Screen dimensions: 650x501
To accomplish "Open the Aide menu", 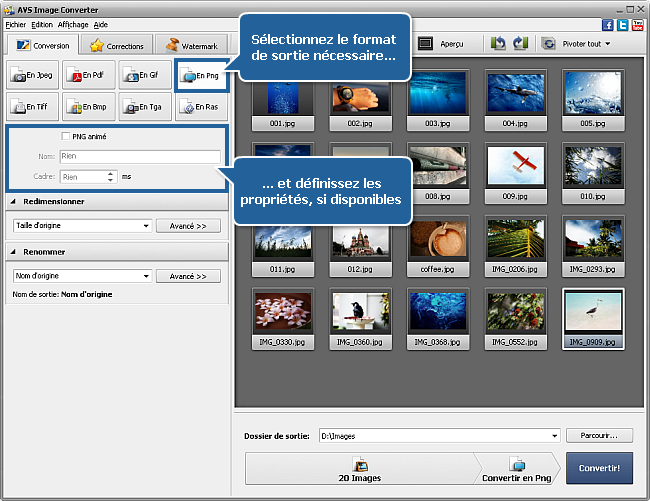I will coord(101,25).
